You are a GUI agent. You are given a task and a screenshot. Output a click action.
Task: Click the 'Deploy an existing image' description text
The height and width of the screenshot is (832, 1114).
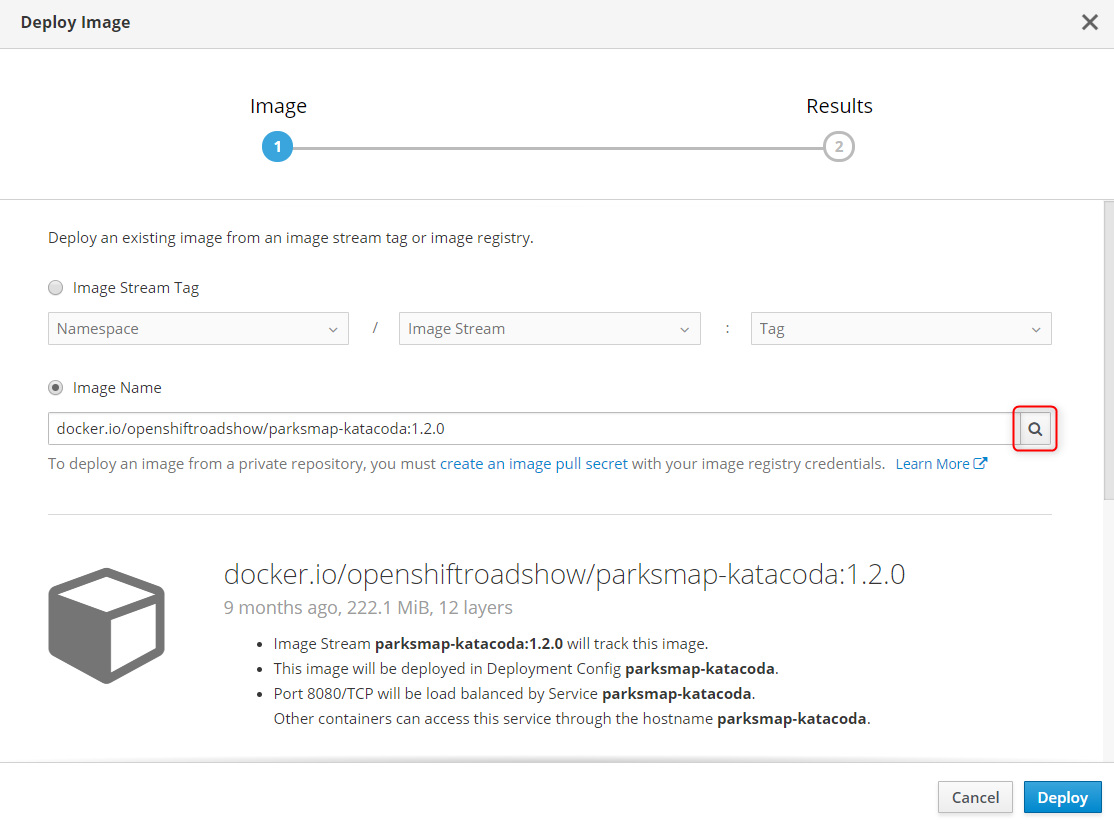pos(291,237)
